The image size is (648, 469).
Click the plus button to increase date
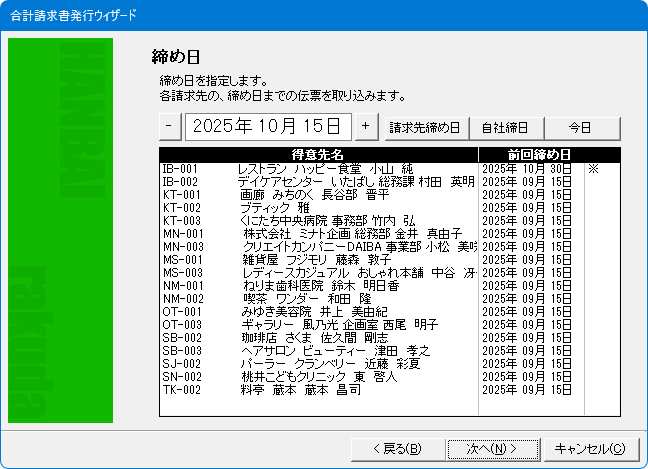(365, 126)
